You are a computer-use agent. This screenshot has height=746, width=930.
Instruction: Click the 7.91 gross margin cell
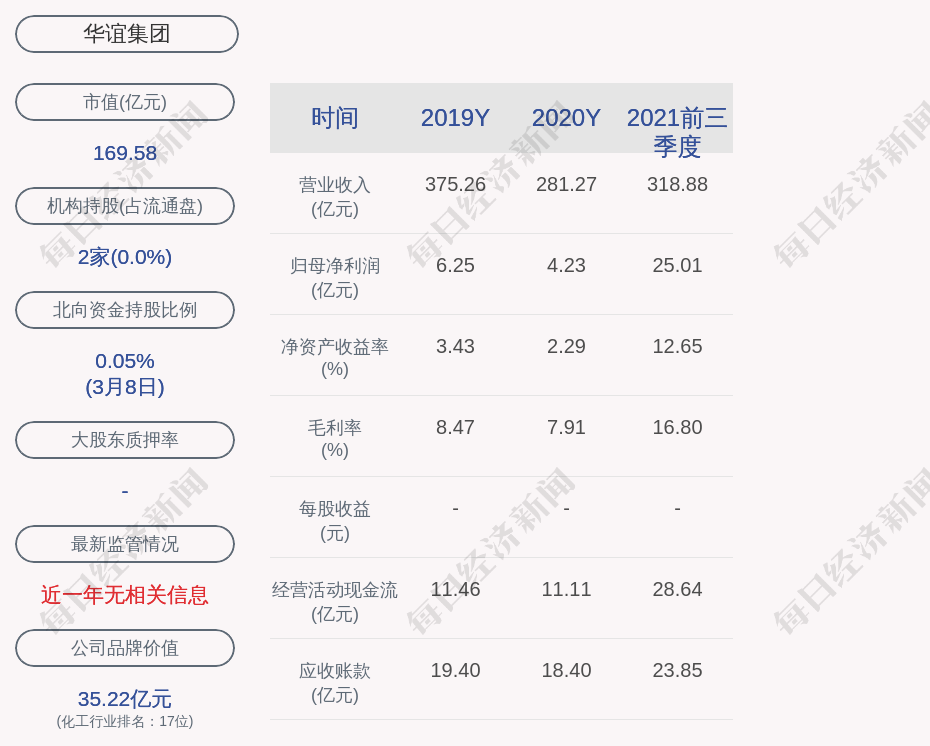tap(566, 428)
